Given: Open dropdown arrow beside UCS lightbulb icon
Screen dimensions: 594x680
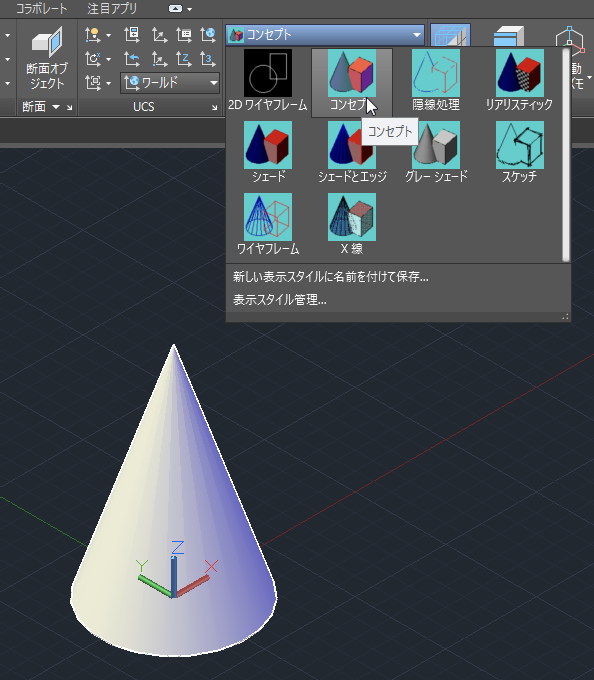Looking at the screenshot, I should tap(108, 35).
